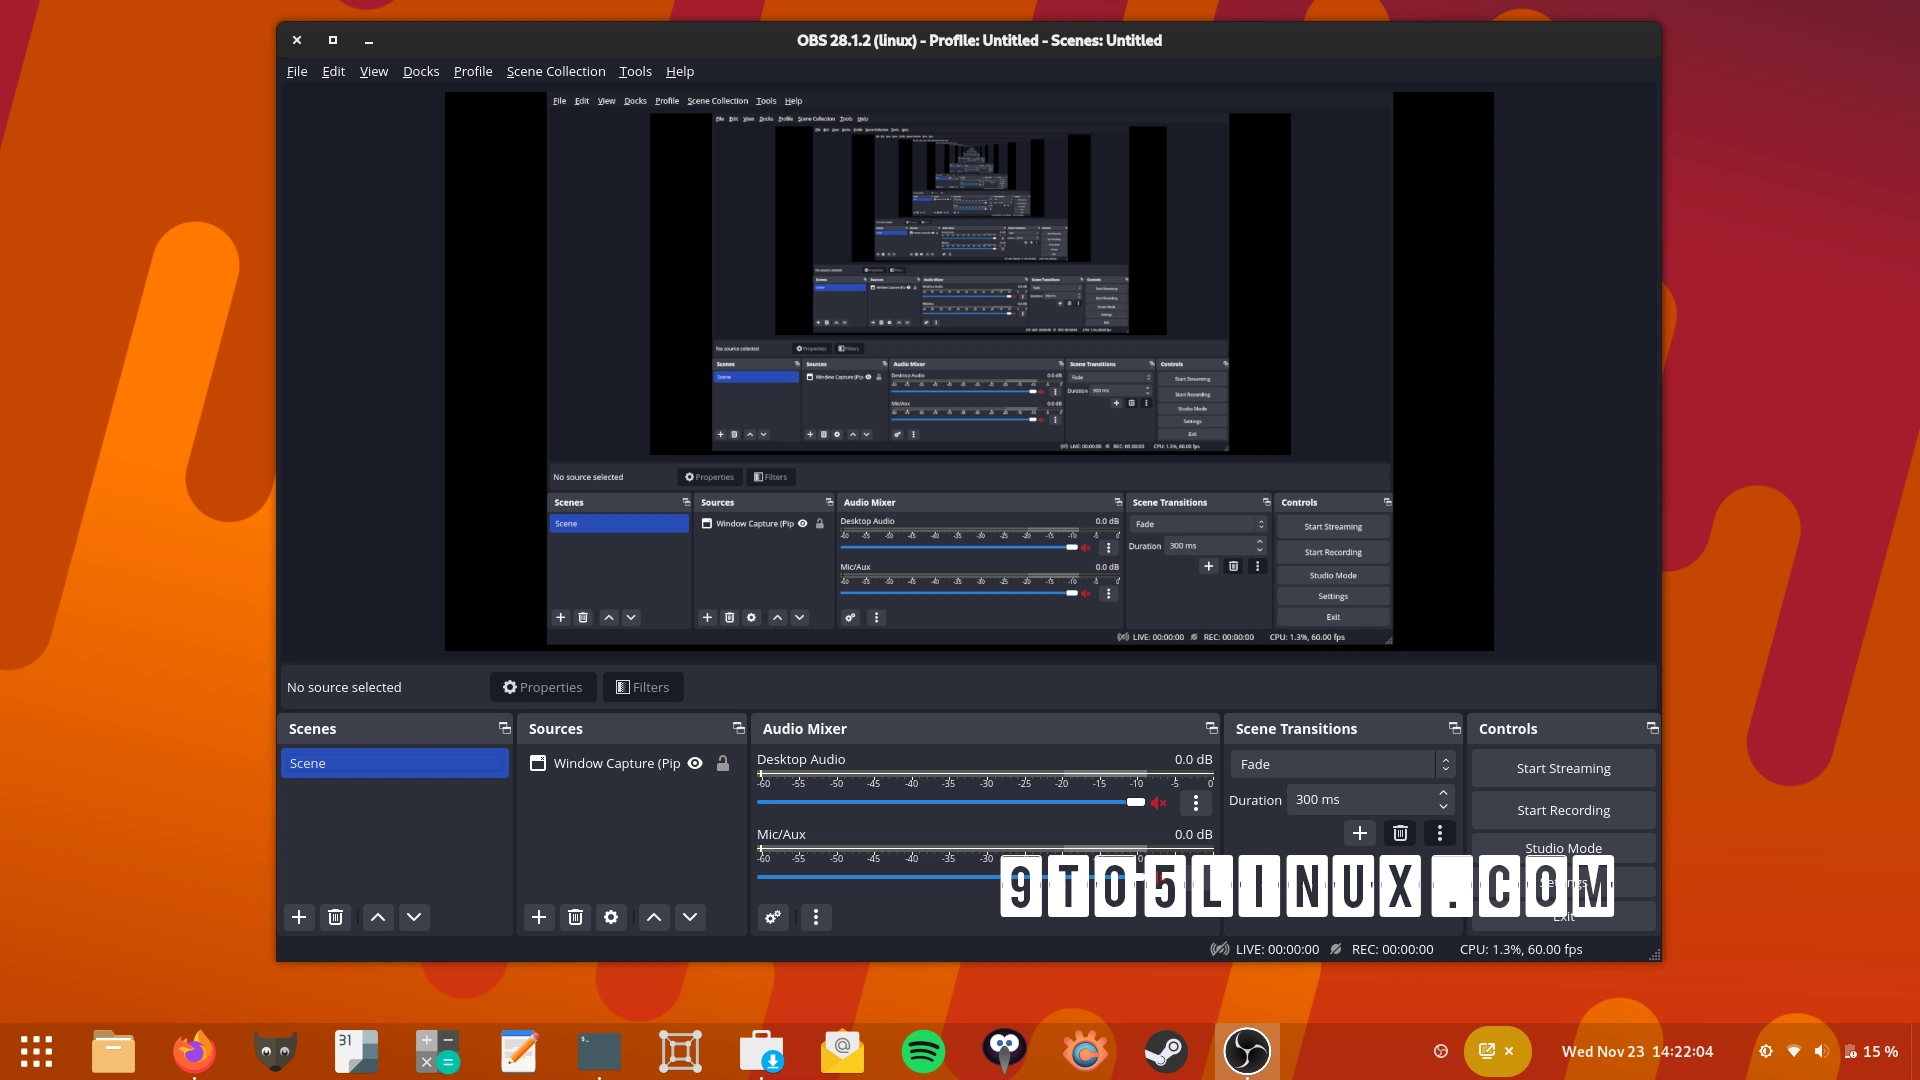Launch Spotify from the dock
This screenshot has width=1920, height=1080.
923,1051
